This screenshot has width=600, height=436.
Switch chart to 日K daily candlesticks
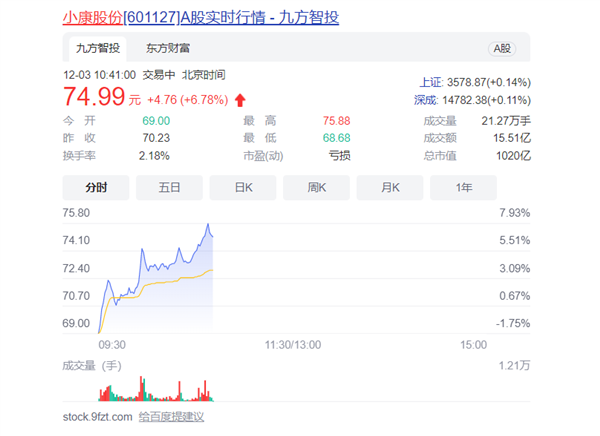coord(243,187)
